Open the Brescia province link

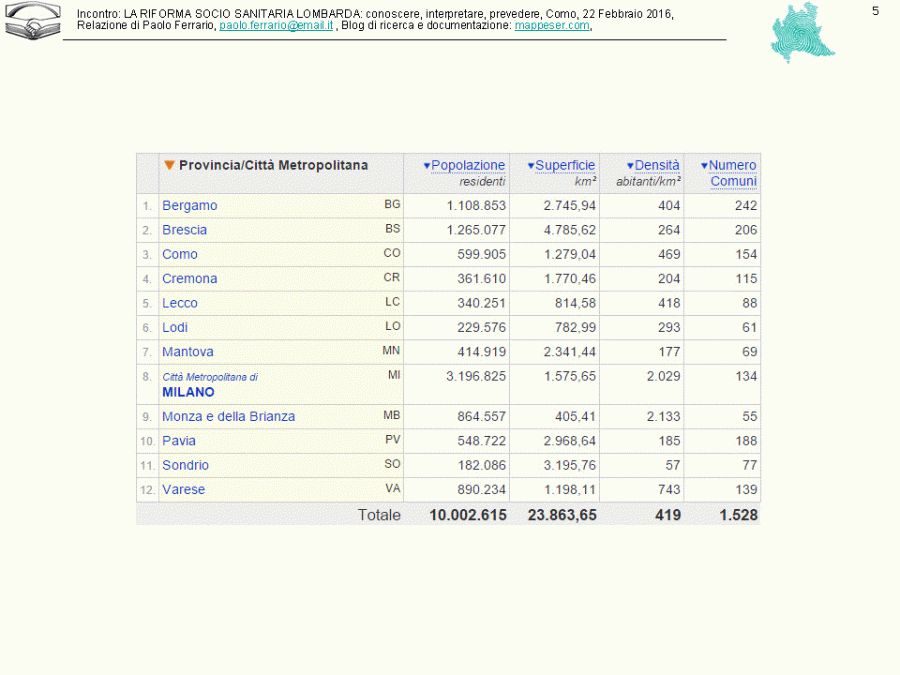click(184, 230)
